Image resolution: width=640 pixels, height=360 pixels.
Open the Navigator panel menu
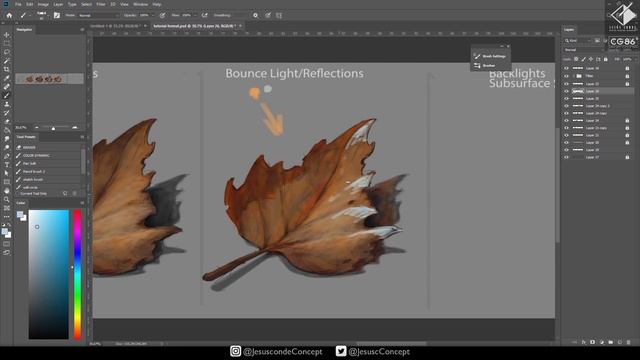pos(82,29)
